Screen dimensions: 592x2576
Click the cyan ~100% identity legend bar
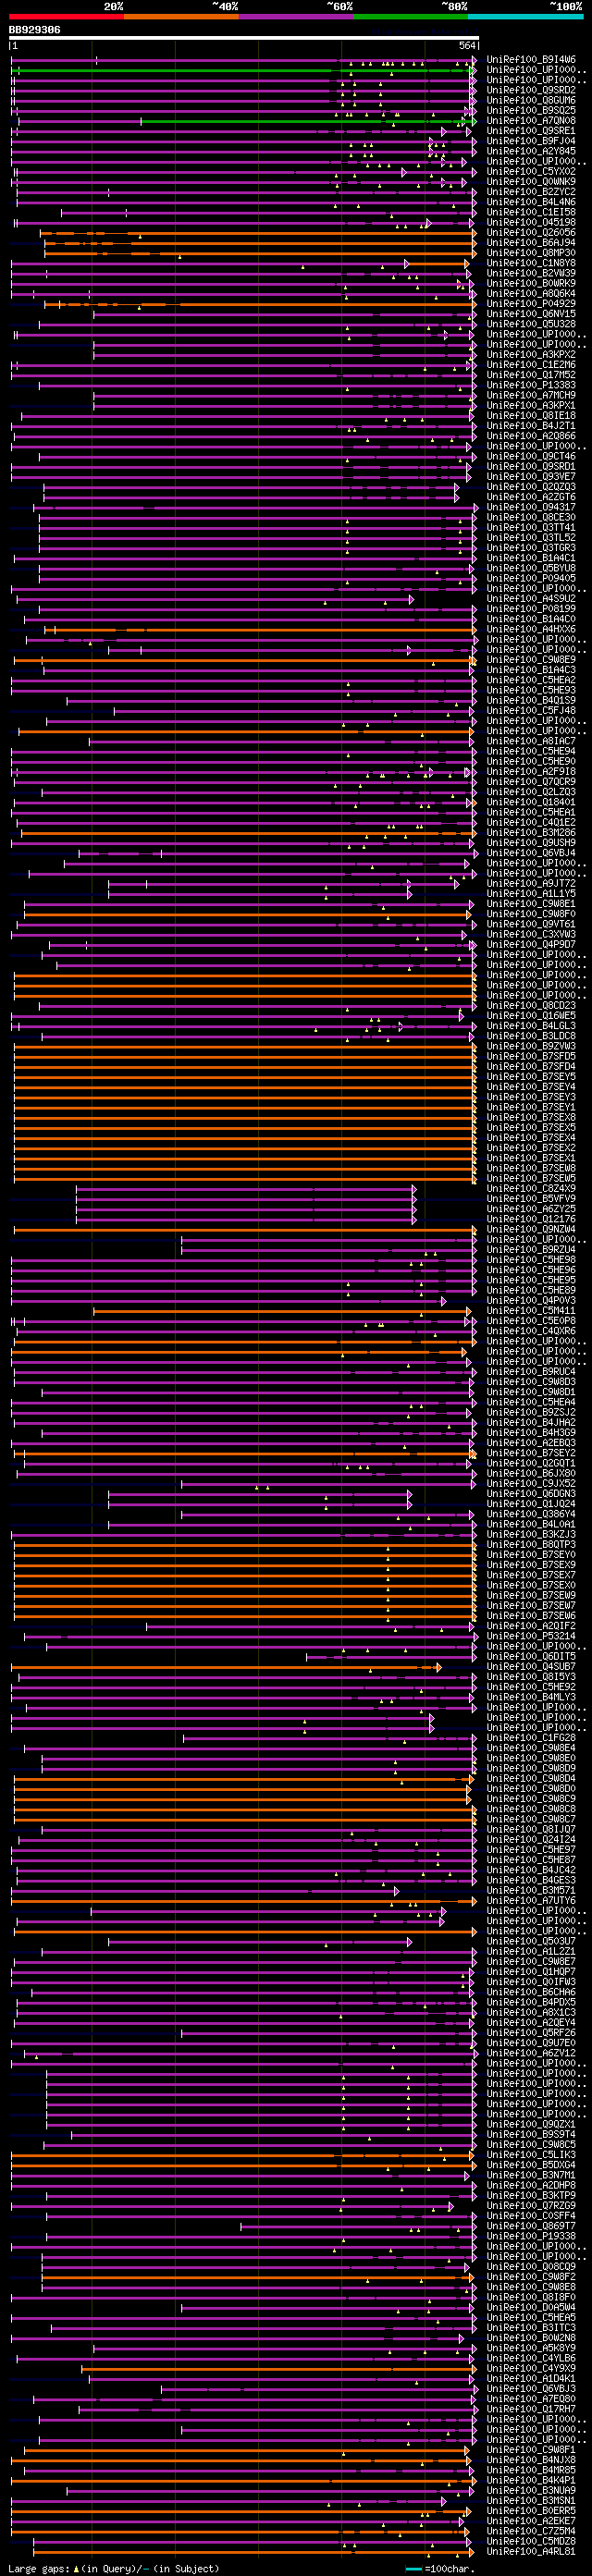pyautogui.click(x=525, y=17)
